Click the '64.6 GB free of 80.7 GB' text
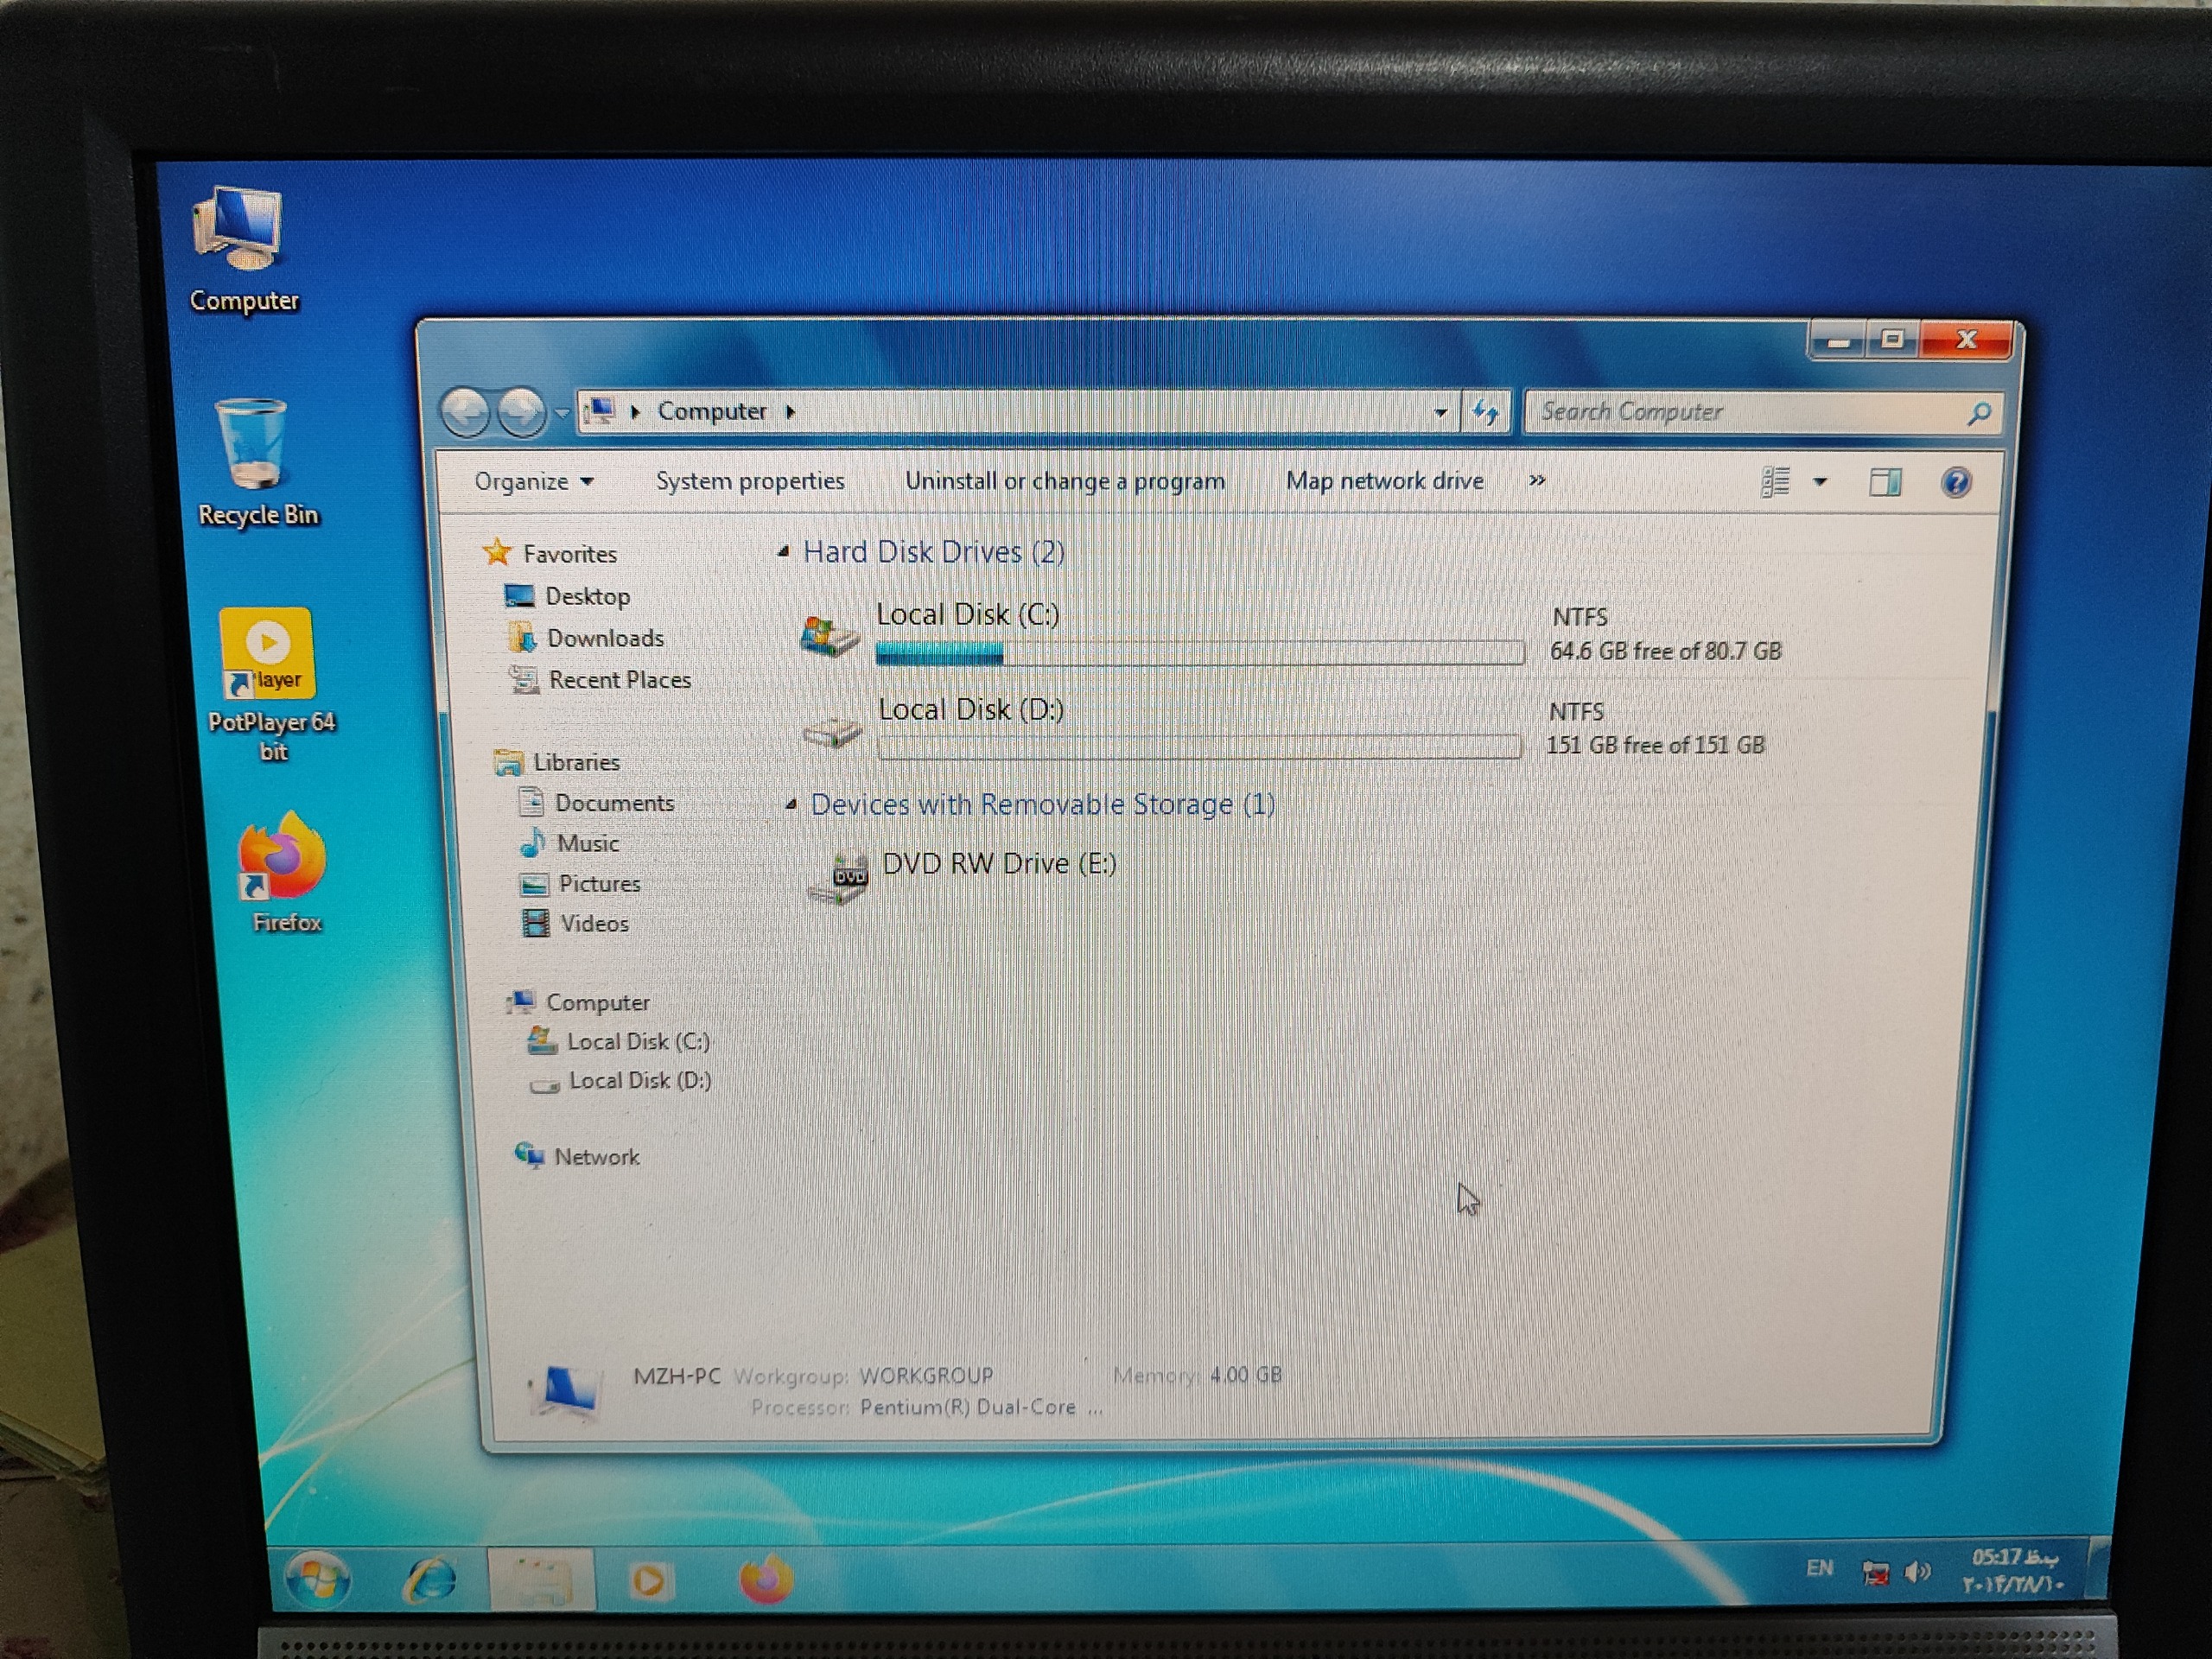The width and height of the screenshot is (2212, 1659). tap(1666, 651)
